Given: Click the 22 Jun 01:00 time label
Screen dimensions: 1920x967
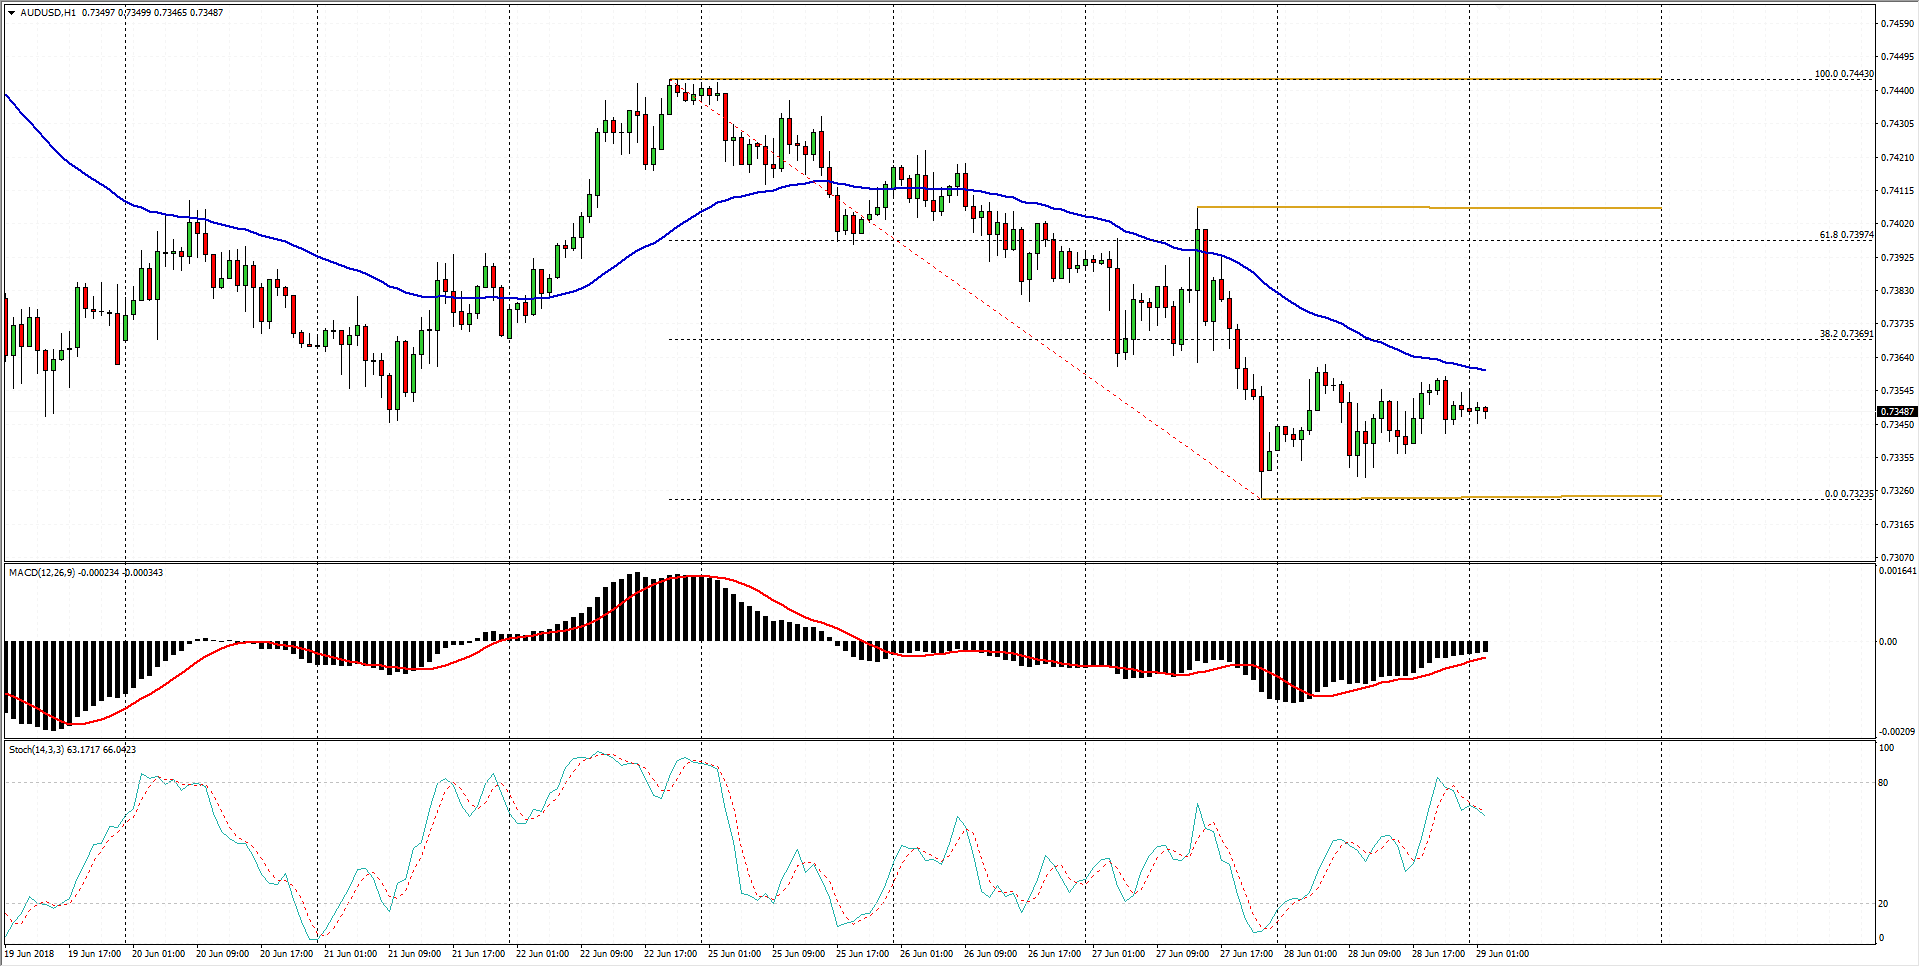Looking at the screenshot, I should click(x=542, y=954).
